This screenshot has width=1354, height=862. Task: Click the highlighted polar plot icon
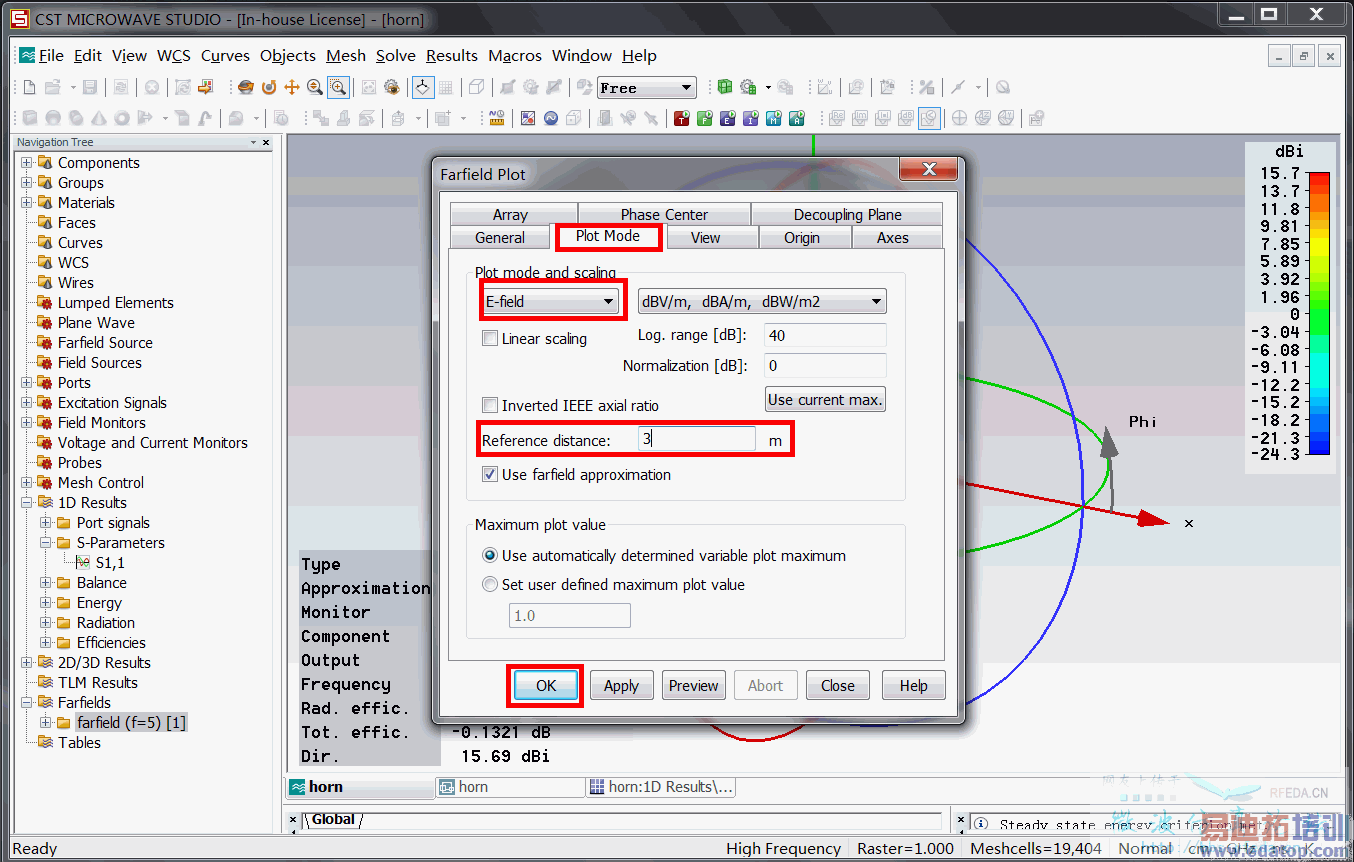point(929,118)
